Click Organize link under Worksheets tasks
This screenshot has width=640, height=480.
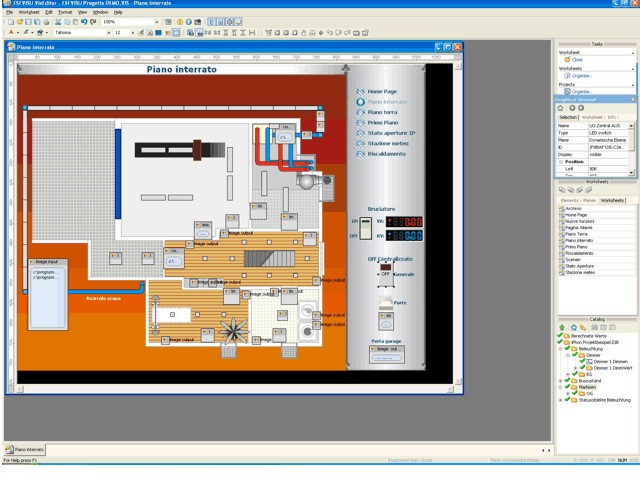coord(582,76)
